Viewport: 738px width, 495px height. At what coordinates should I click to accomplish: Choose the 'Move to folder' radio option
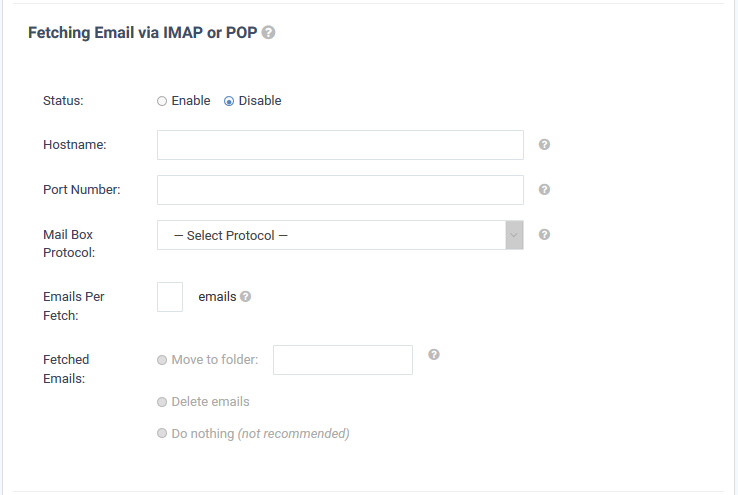162,360
